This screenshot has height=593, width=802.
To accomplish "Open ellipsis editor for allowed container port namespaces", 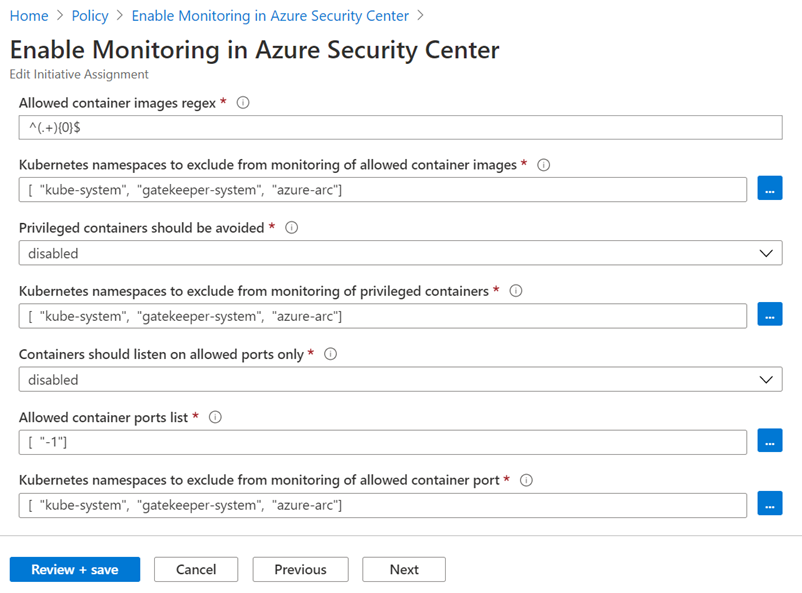I will tap(770, 504).
